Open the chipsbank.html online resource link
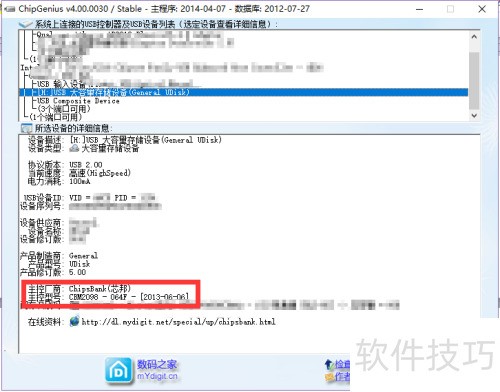Screen dimensions: 500x392 [x=178, y=322]
